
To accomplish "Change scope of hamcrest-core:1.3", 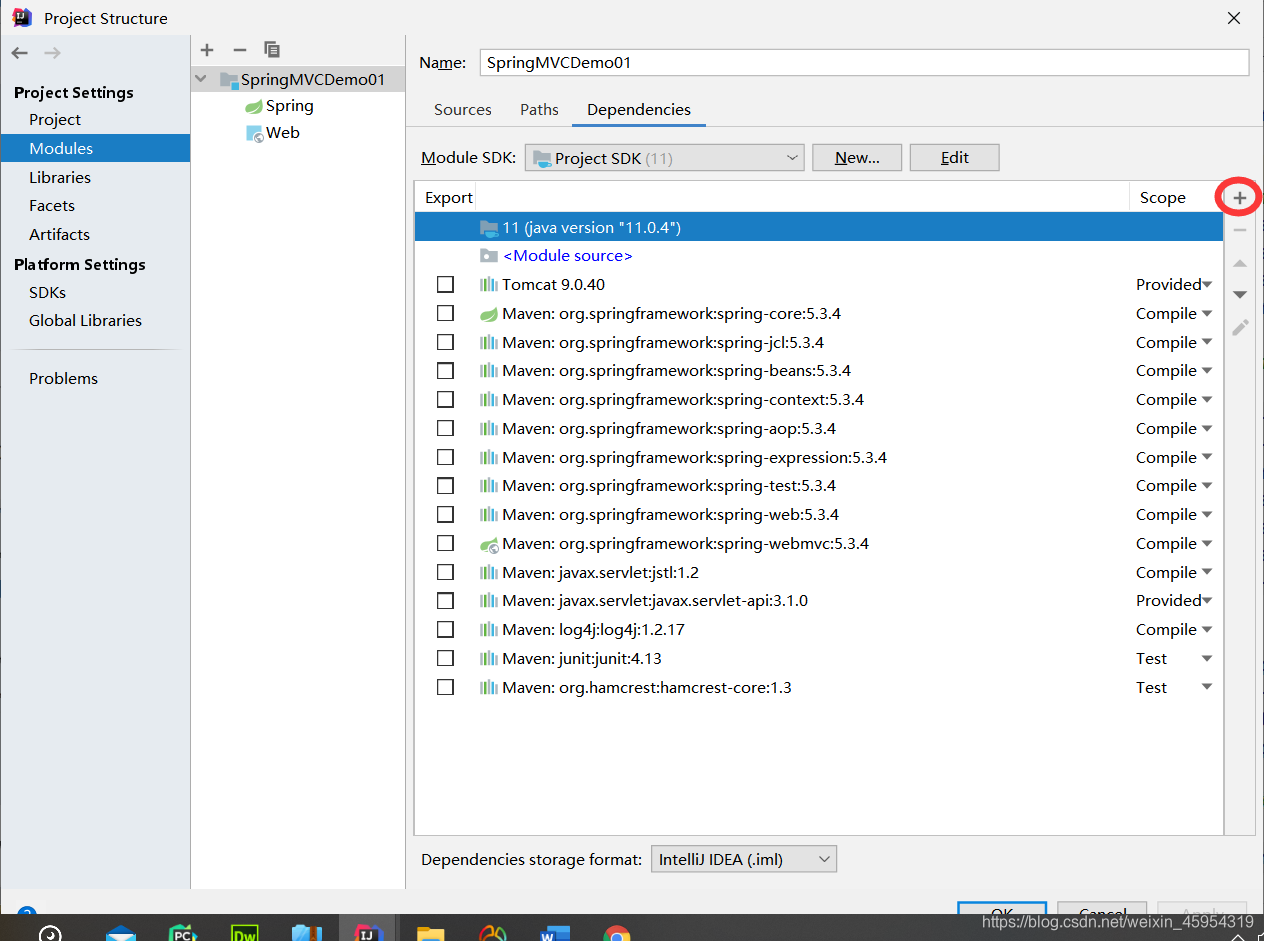I will [1174, 688].
